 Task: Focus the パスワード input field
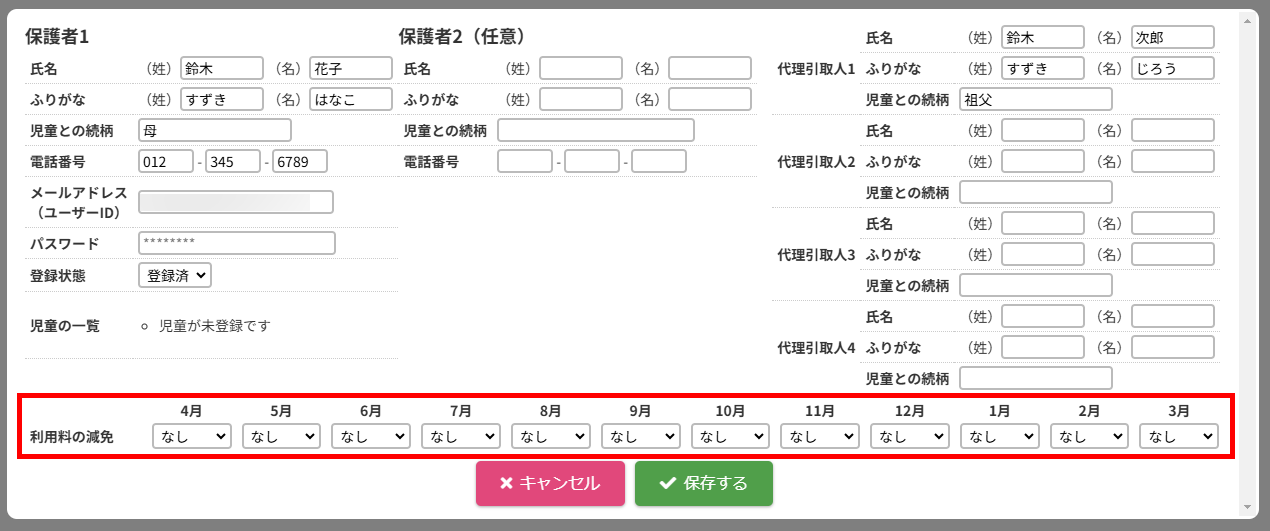[x=237, y=243]
